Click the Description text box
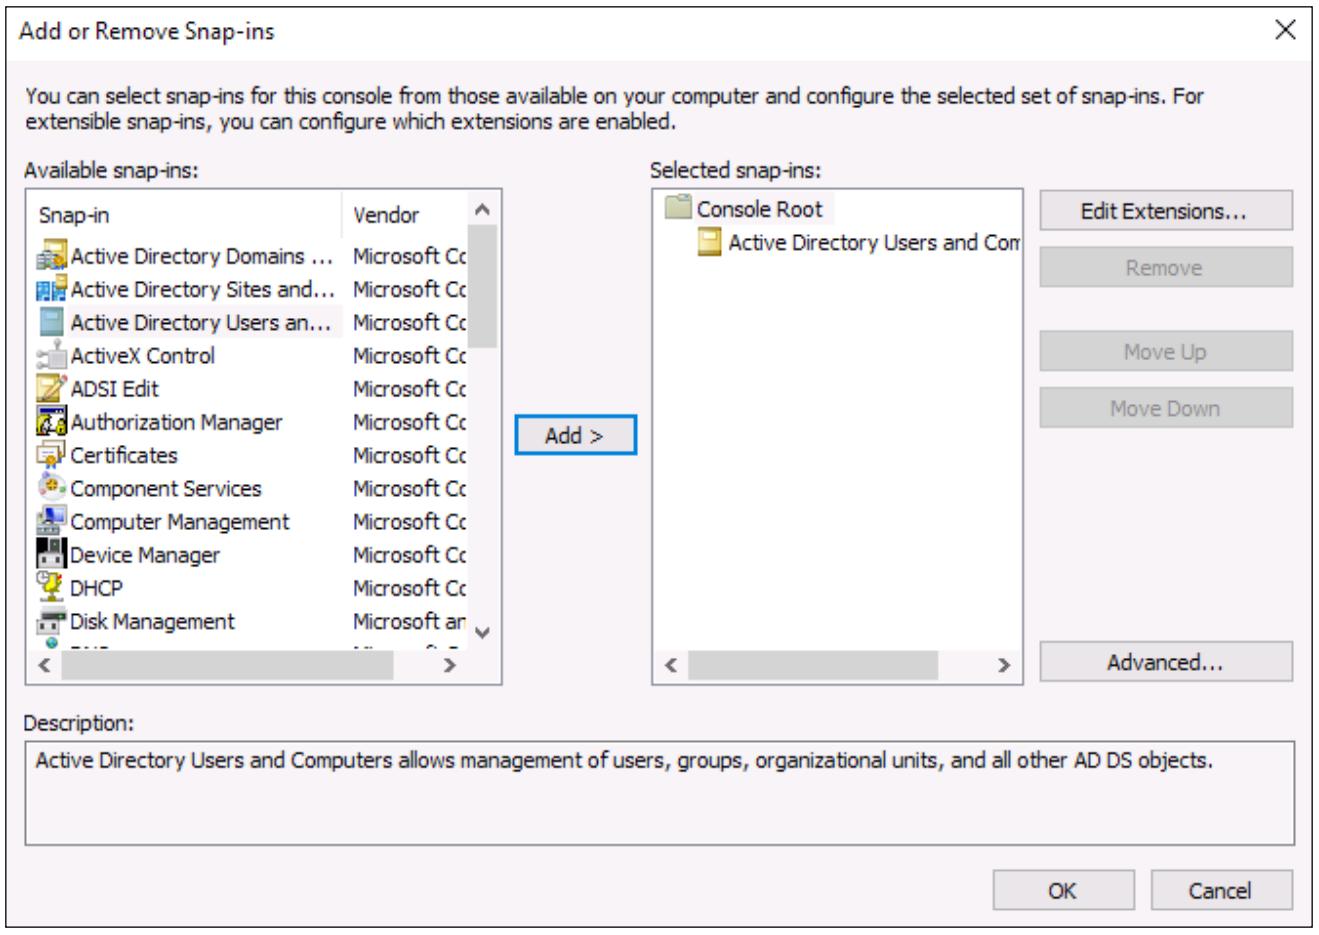The width and height of the screenshot is (1319, 935). point(659,793)
